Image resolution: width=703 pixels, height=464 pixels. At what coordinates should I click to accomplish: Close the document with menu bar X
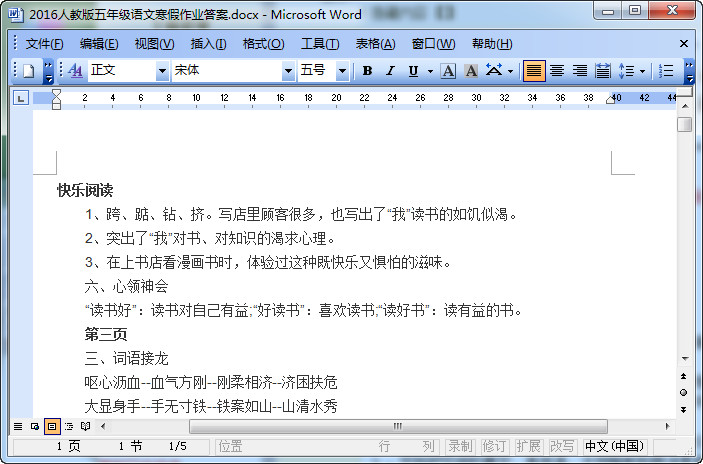click(x=684, y=43)
